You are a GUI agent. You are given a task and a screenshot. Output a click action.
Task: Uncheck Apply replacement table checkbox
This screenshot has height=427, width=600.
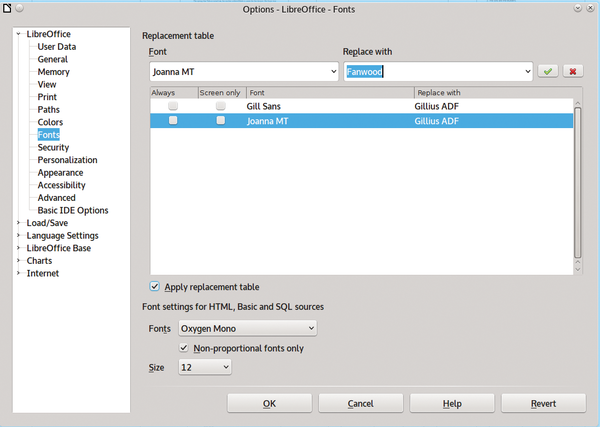pos(155,286)
